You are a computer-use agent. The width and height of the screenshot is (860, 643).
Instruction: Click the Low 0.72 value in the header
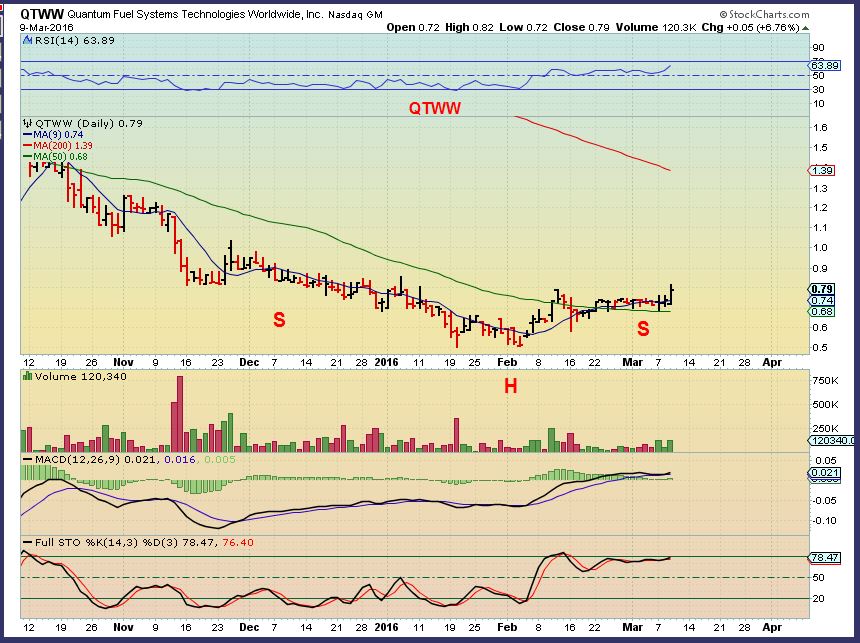523,27
